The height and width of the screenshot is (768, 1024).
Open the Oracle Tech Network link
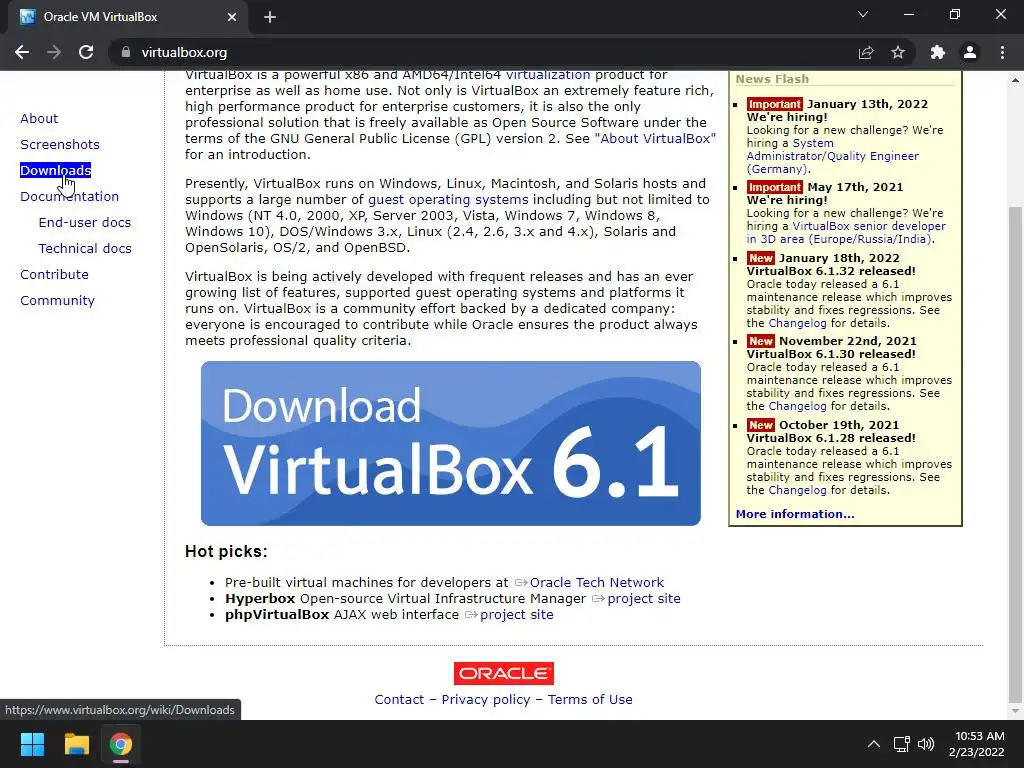pyautogui.click(x=596, y=583)
